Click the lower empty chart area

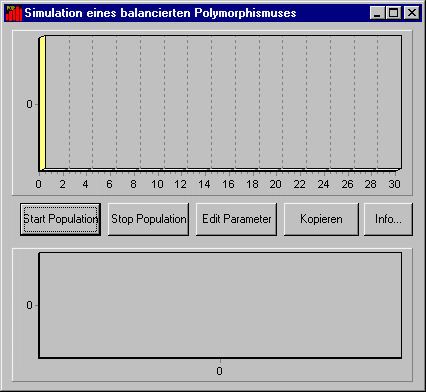pyautogui.click(x=220, y=305)
